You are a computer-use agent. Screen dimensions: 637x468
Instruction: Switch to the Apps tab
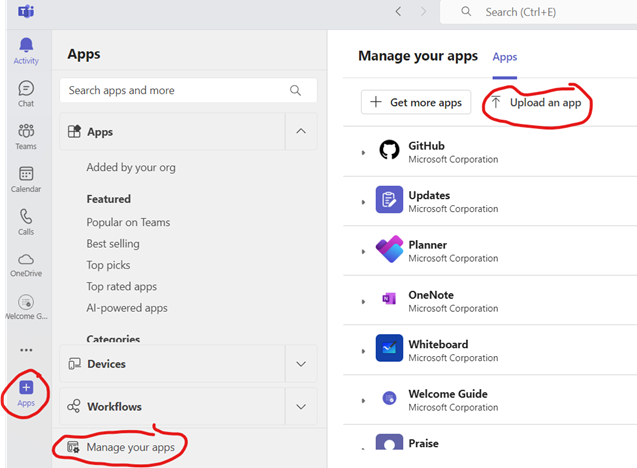(x=505, y=57)
